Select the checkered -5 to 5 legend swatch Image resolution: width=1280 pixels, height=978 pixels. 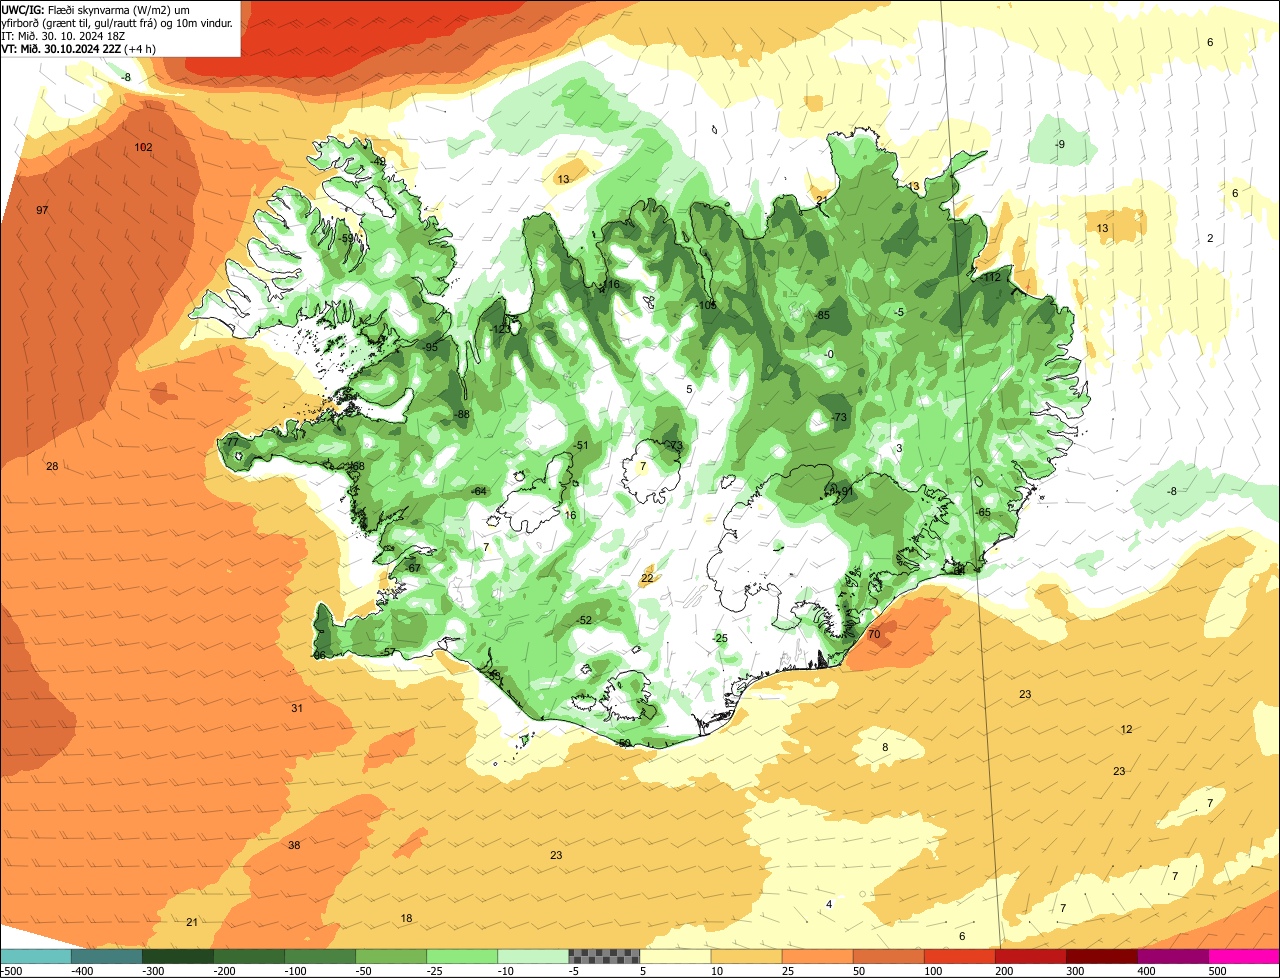(604, 956)
